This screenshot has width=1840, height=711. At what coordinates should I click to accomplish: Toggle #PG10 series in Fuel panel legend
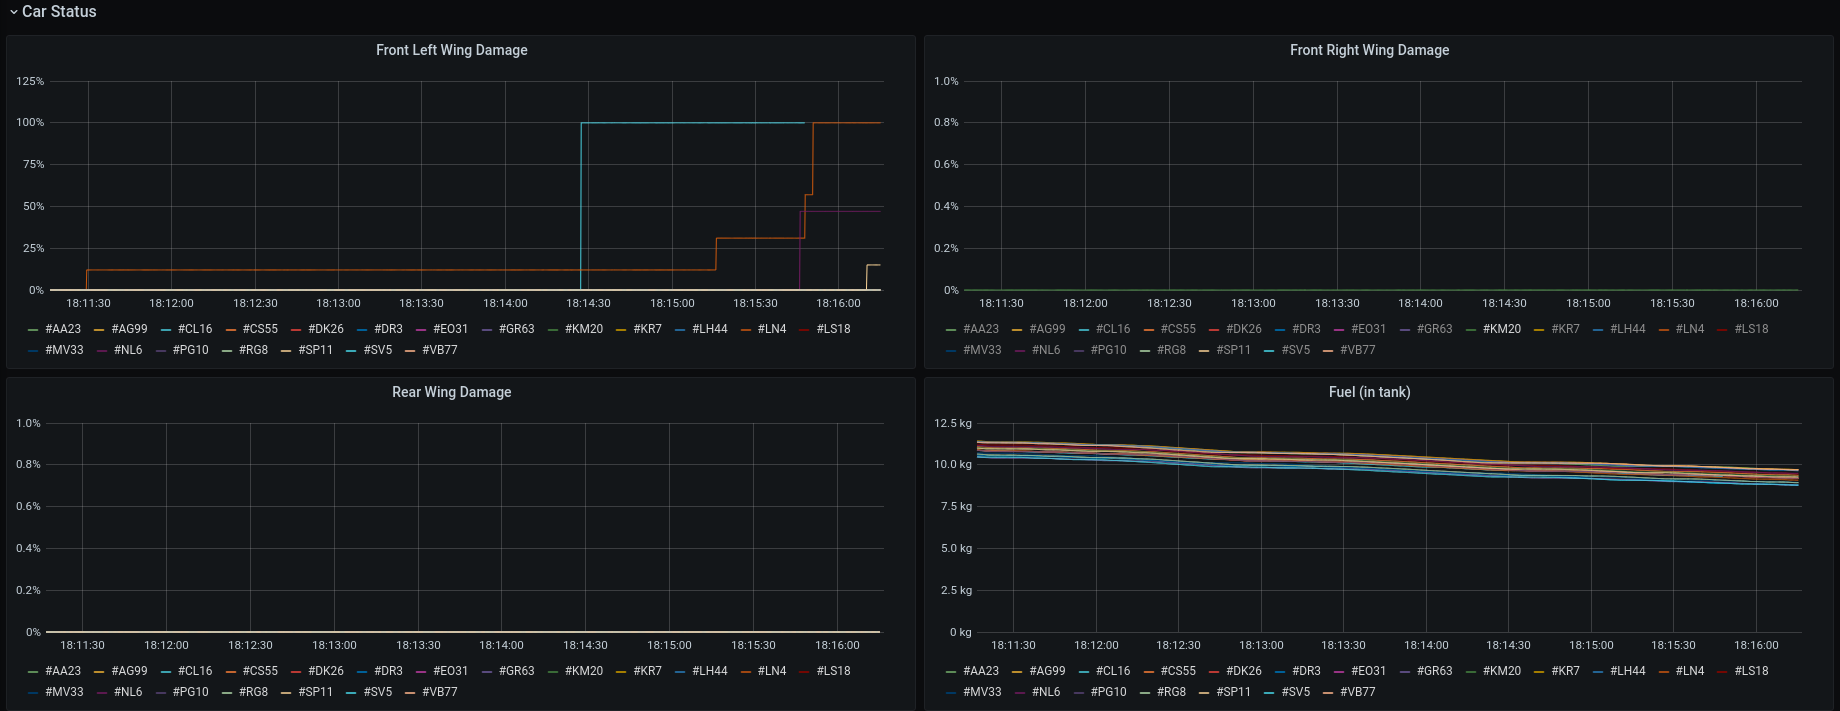pos(1109,692)
